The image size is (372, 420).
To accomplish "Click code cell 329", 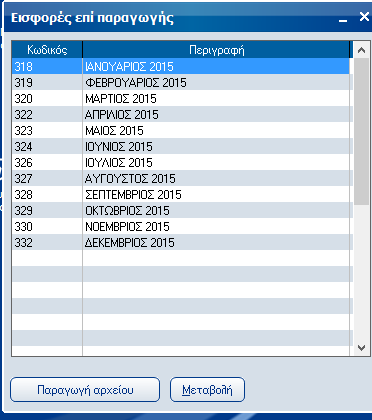I will pos(47,211).
